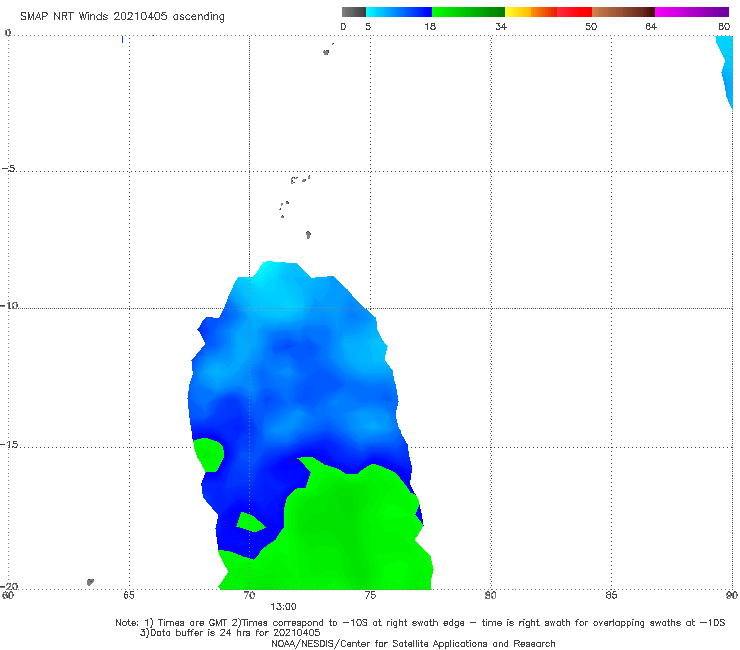
Task: Pick the magenta-purple 64-80 colorbar segment
Action: 692,12
